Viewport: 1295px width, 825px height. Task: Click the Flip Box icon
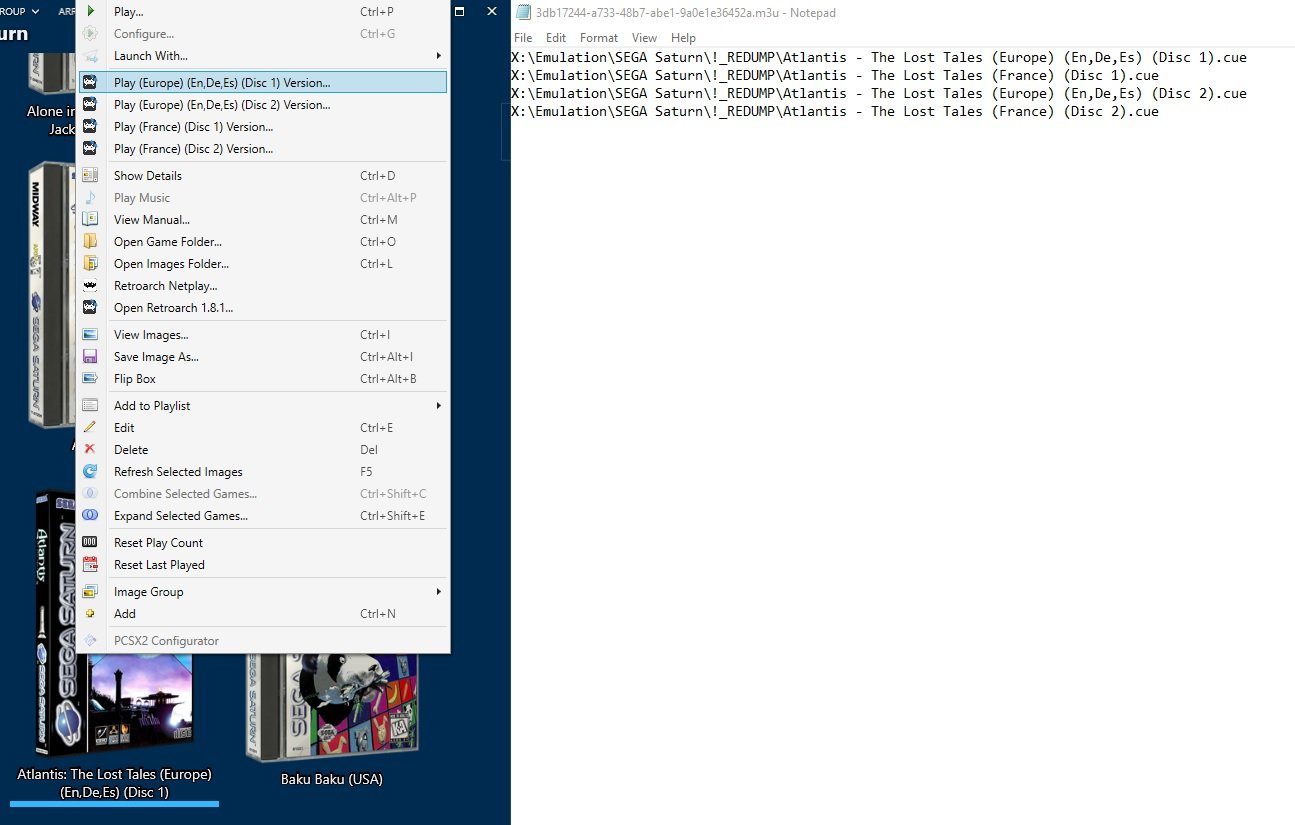(x=90, y=379)
